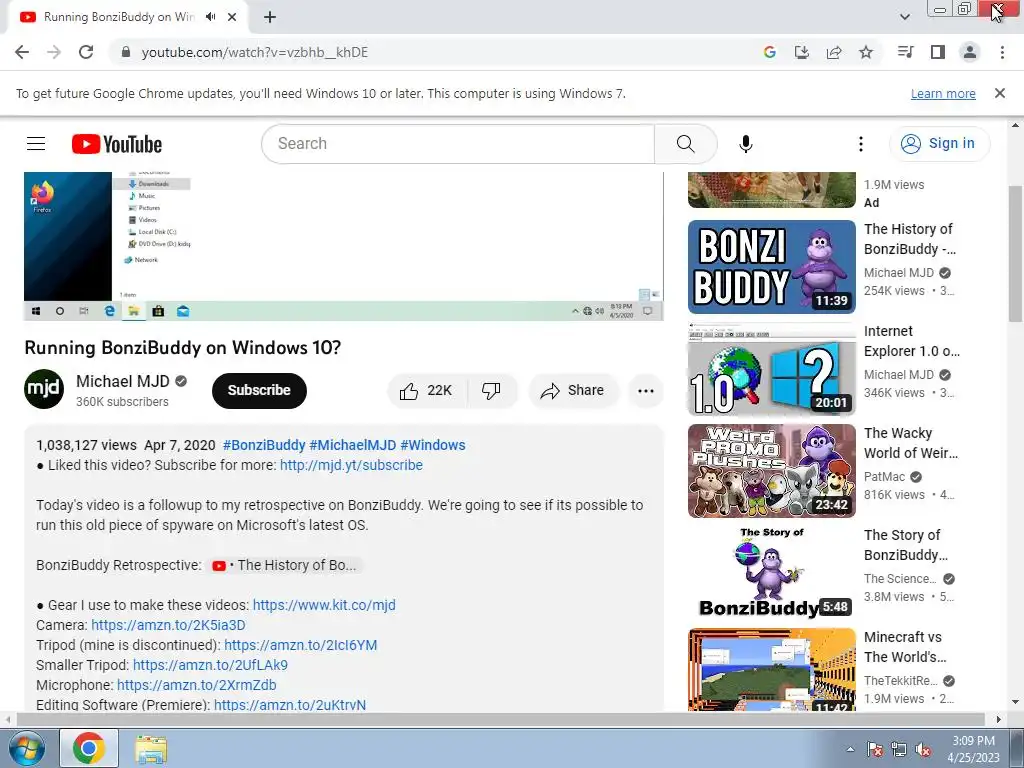Screen dimensions: 1024x768
Task: Open History of BonziBuddy thumbnail
Action: [x=771, y=266]
